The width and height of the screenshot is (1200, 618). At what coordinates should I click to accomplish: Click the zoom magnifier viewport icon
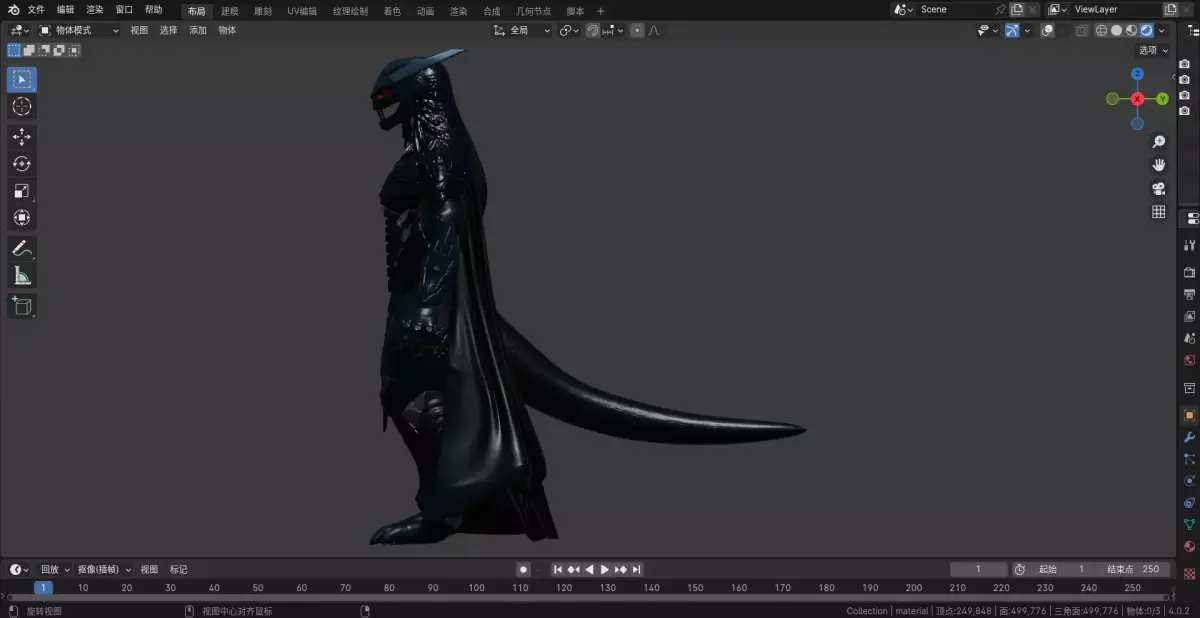[1159, 142]
